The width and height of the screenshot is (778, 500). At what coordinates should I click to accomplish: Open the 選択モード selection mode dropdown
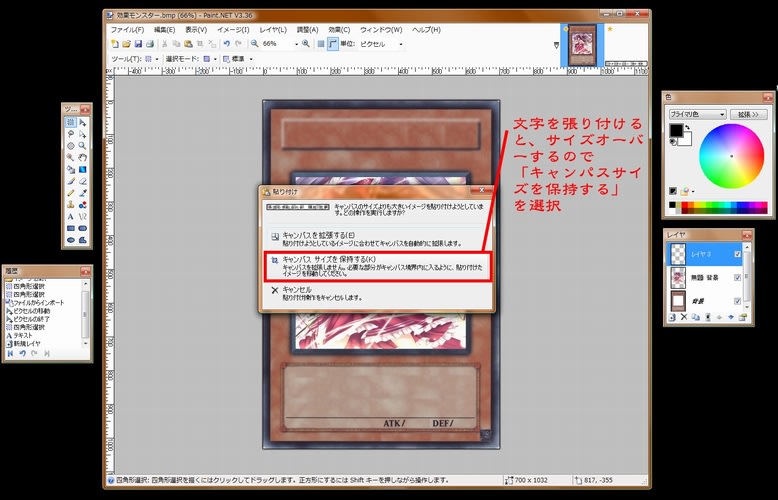pos(215,59)
